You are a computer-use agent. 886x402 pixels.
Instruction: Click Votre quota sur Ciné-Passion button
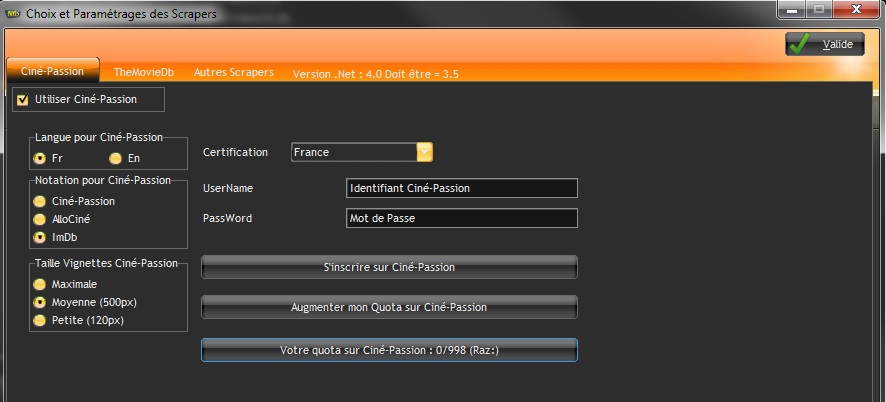[x=389, y=350]
